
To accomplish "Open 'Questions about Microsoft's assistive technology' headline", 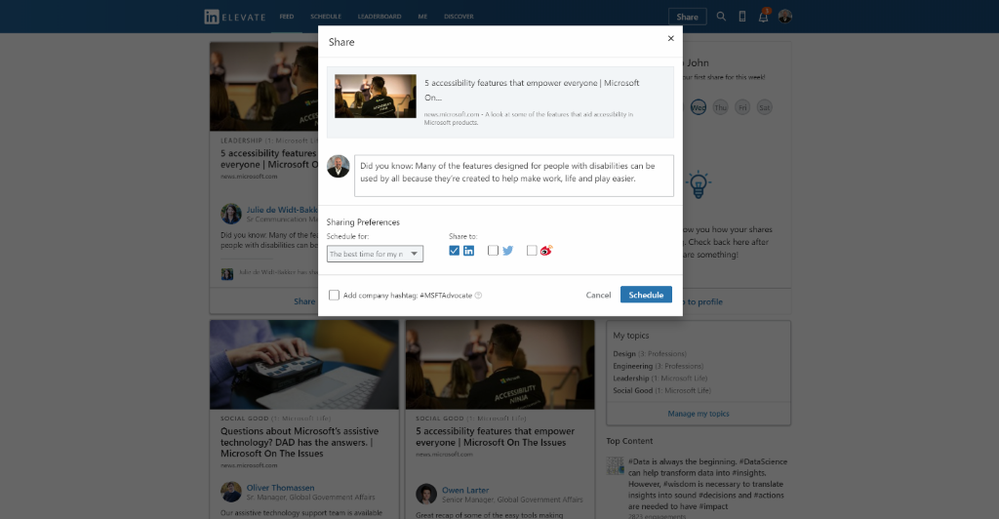I will point(299,443).
